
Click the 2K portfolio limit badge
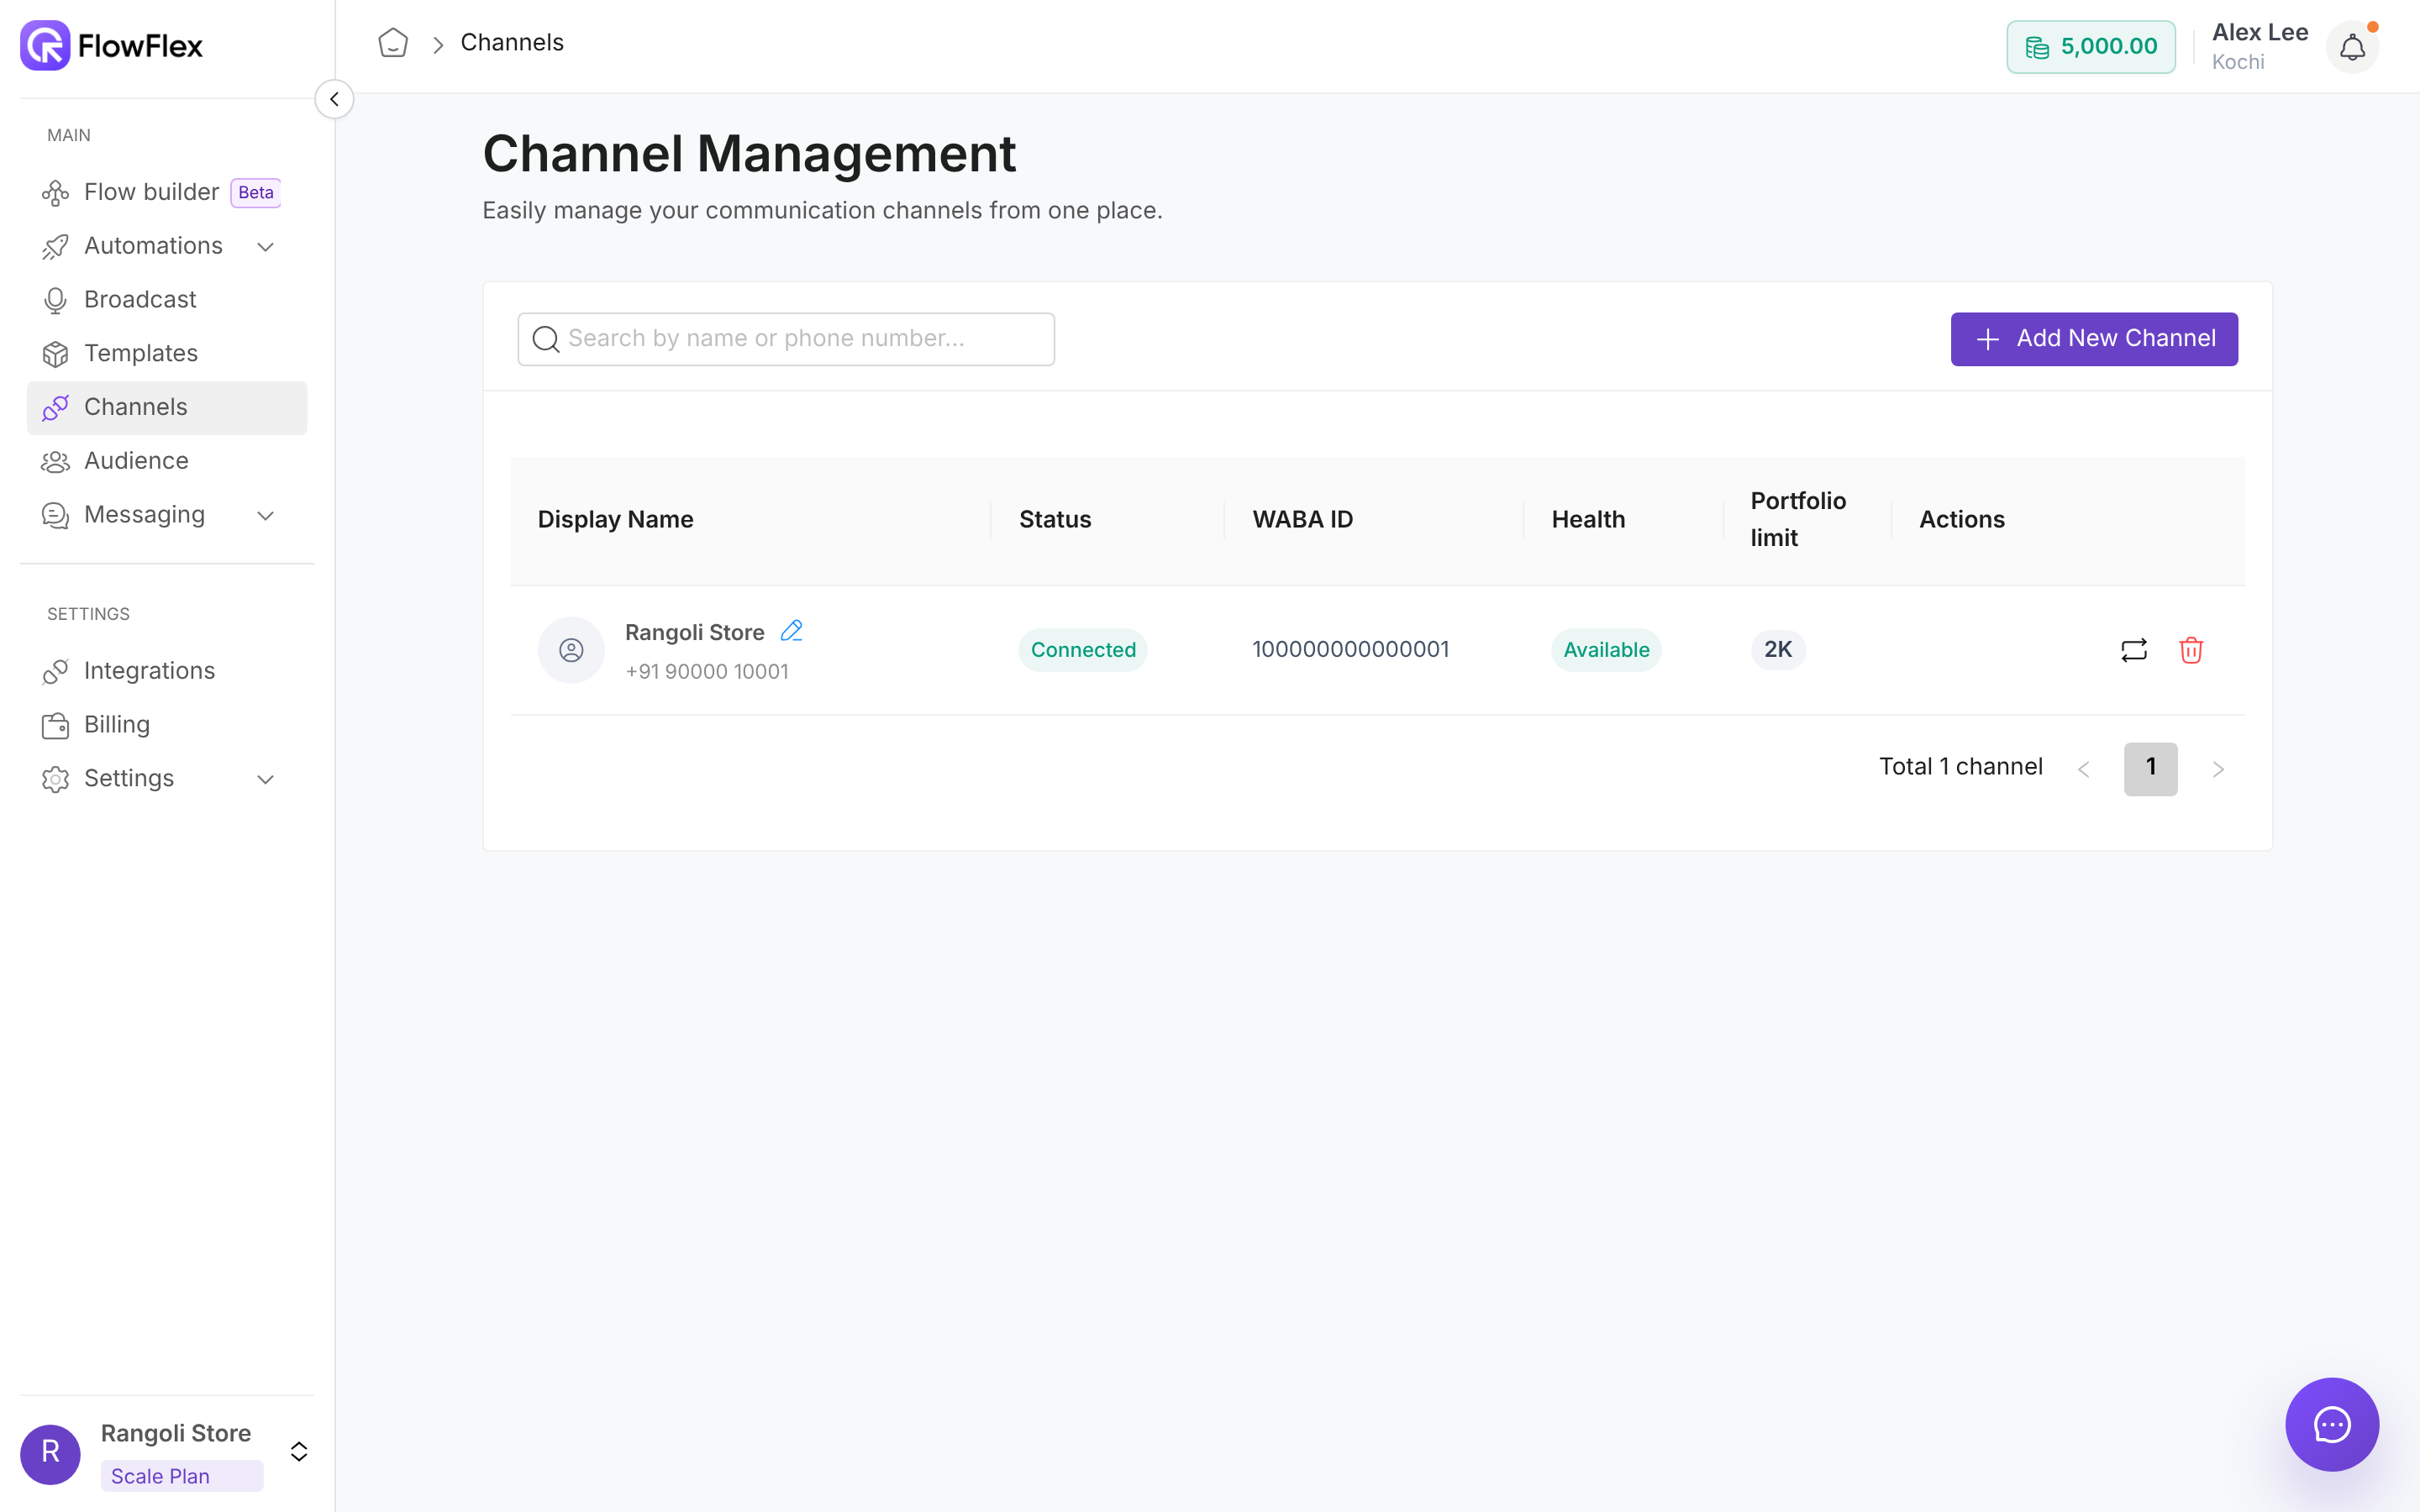[1777, 650]
